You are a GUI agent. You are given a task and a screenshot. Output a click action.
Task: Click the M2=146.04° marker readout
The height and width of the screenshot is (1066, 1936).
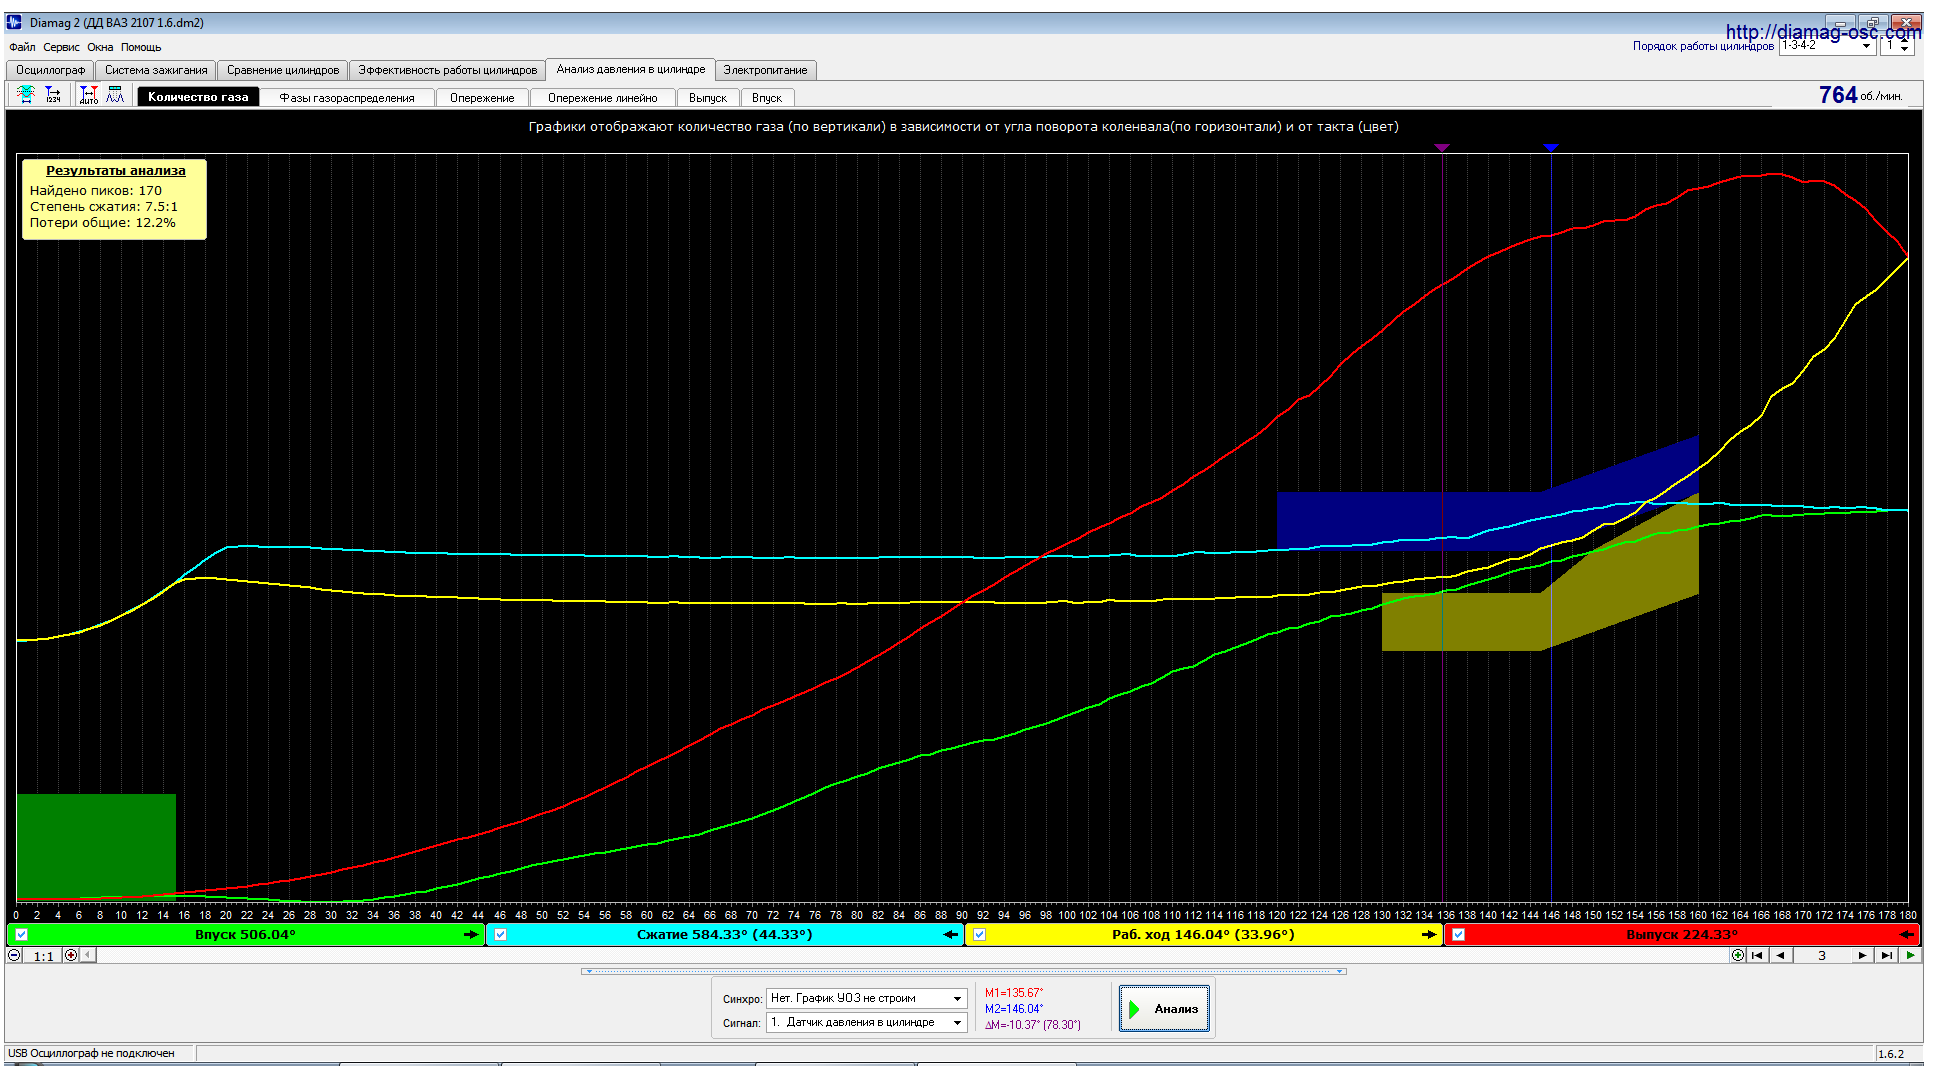(1014, 1009)
